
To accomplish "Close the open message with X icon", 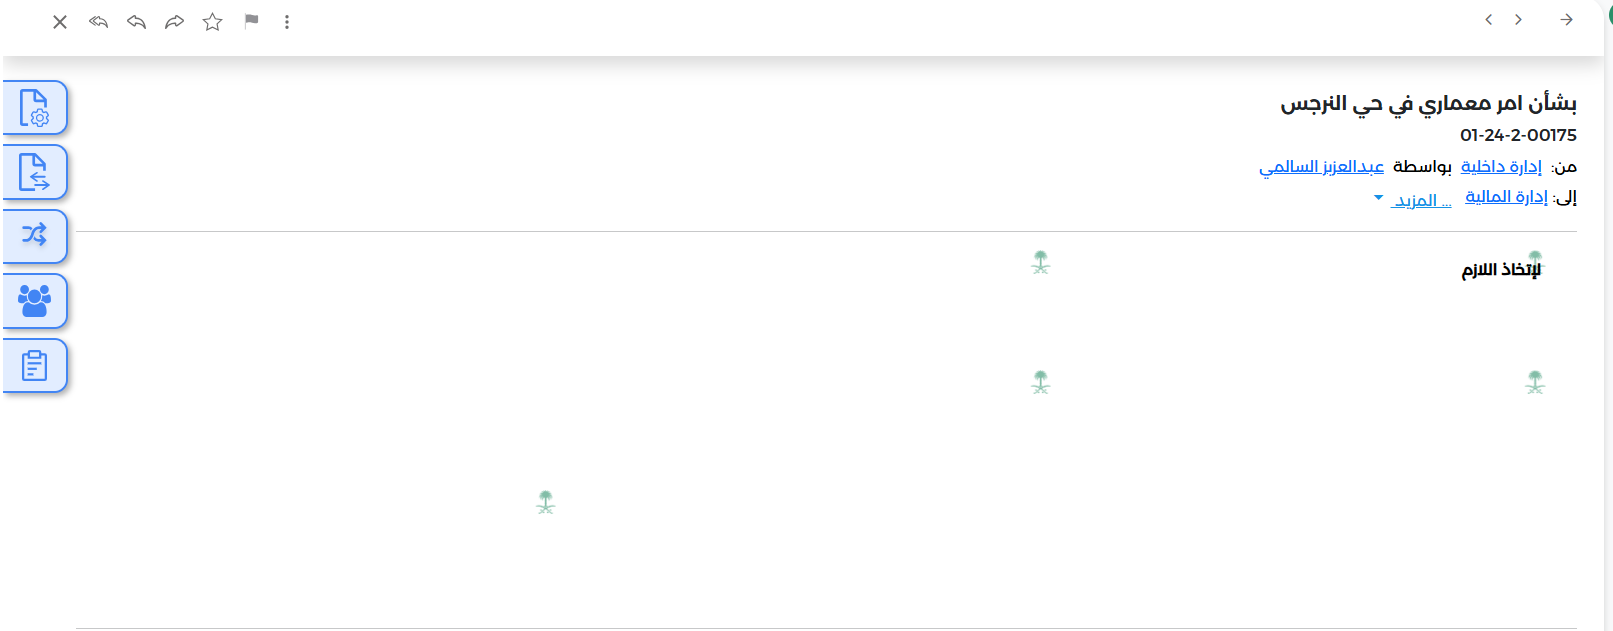I will pos(60,22).
